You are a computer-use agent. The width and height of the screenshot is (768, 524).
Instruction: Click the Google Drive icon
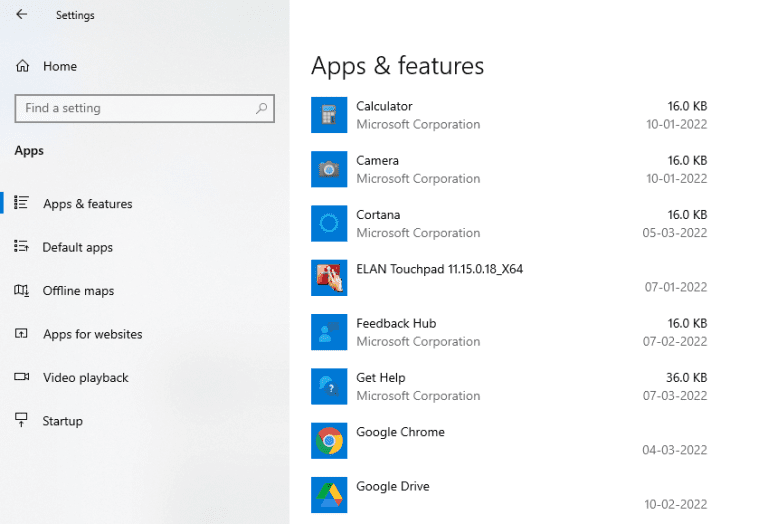coord(329,494)
